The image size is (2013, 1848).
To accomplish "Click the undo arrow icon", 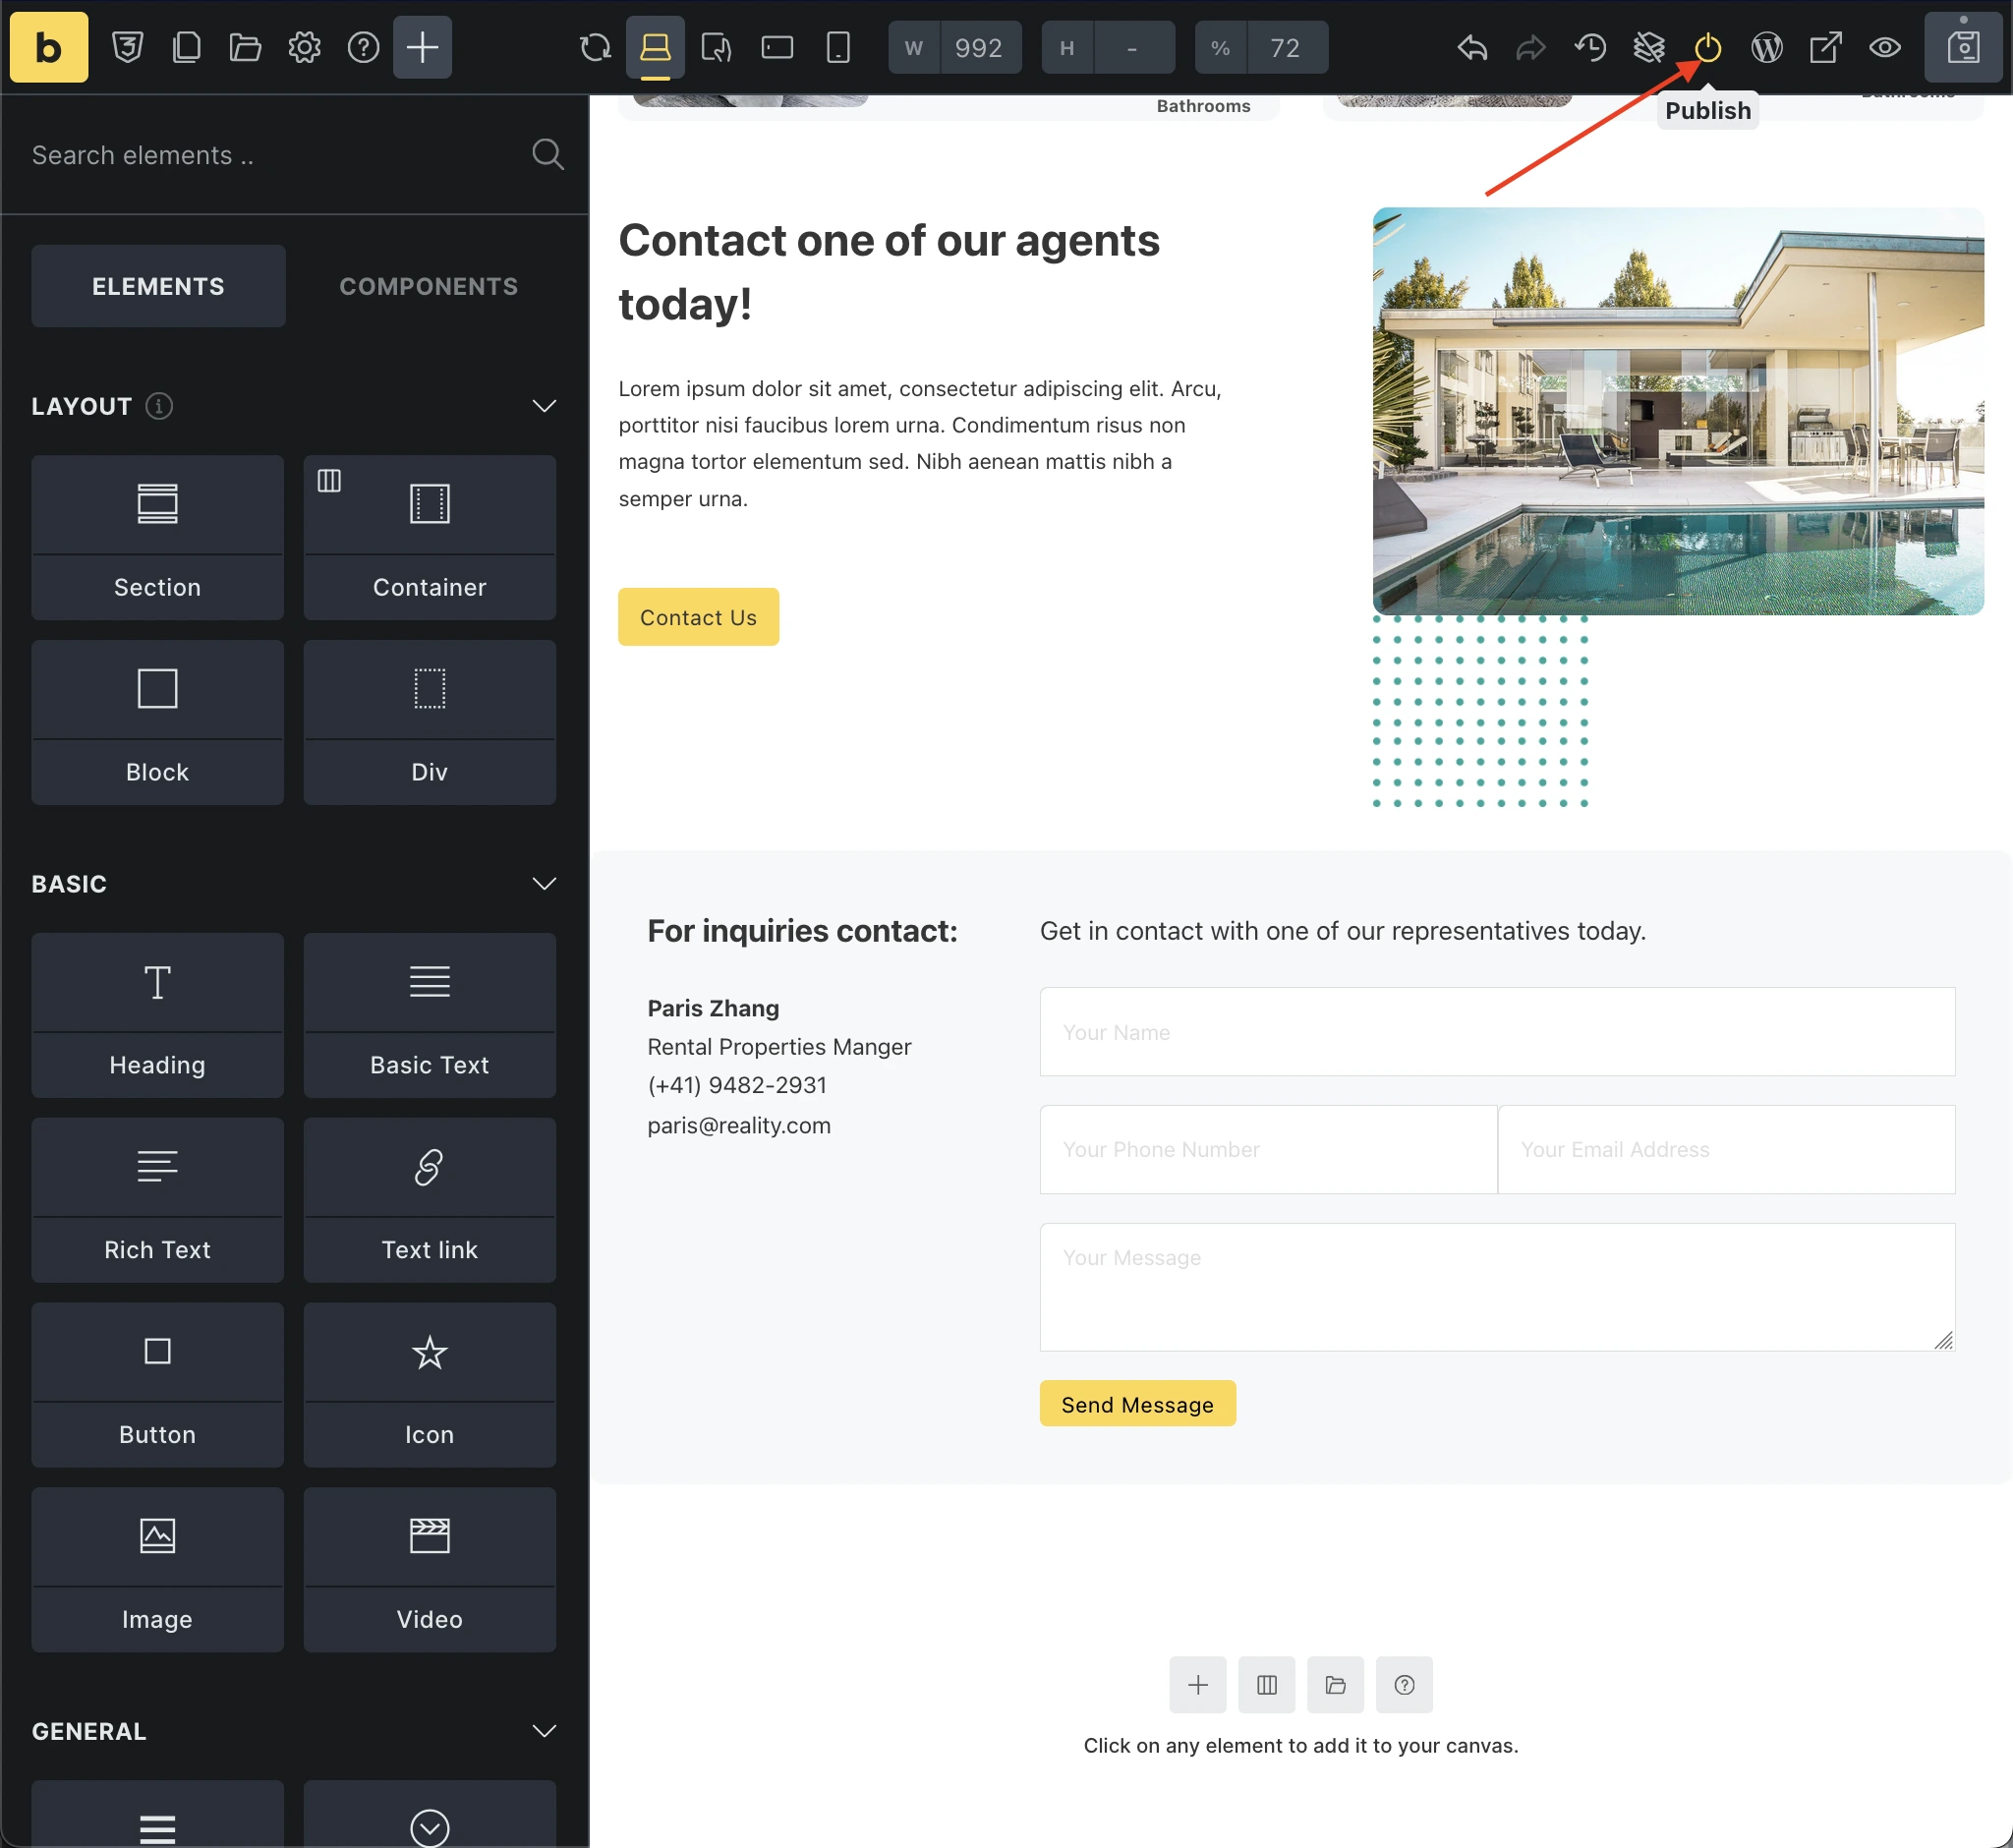I will click(x=1472, y=47).
